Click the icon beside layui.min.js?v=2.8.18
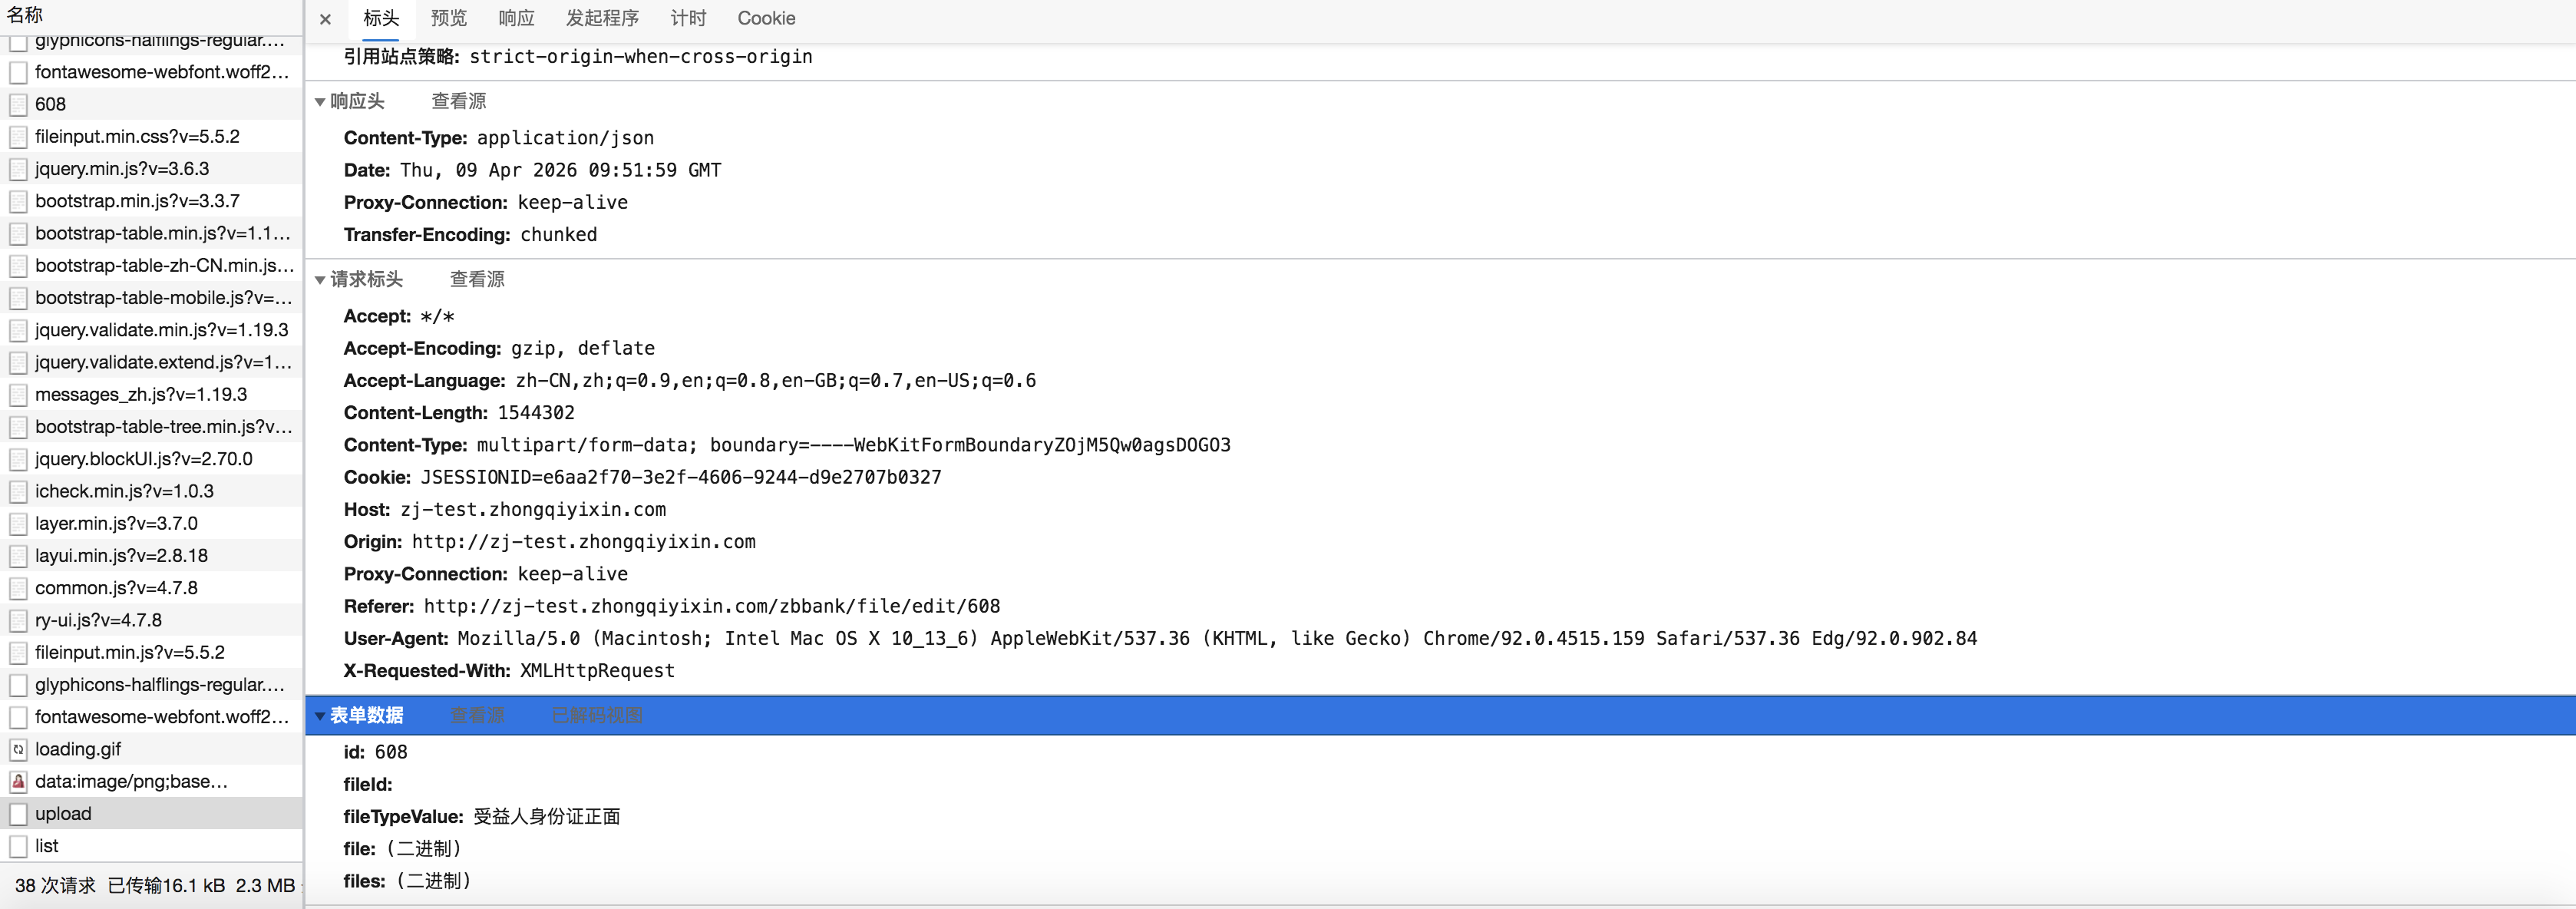 click(x=18, y=556)
